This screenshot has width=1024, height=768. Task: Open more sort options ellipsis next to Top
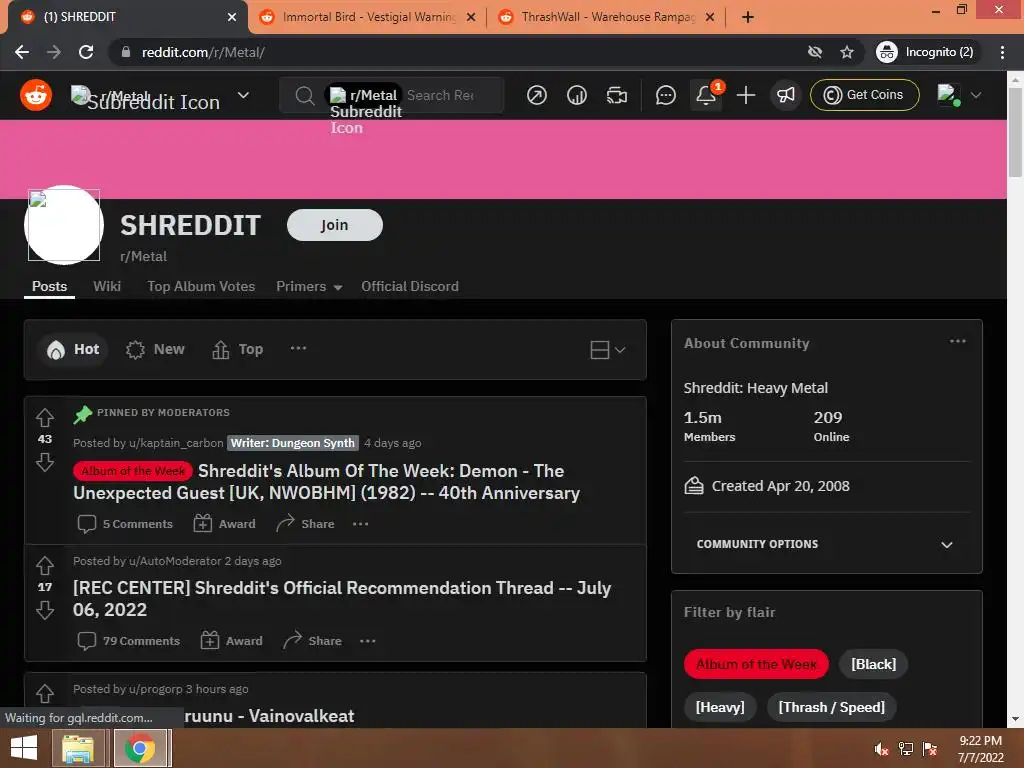[x=298, y=348]
